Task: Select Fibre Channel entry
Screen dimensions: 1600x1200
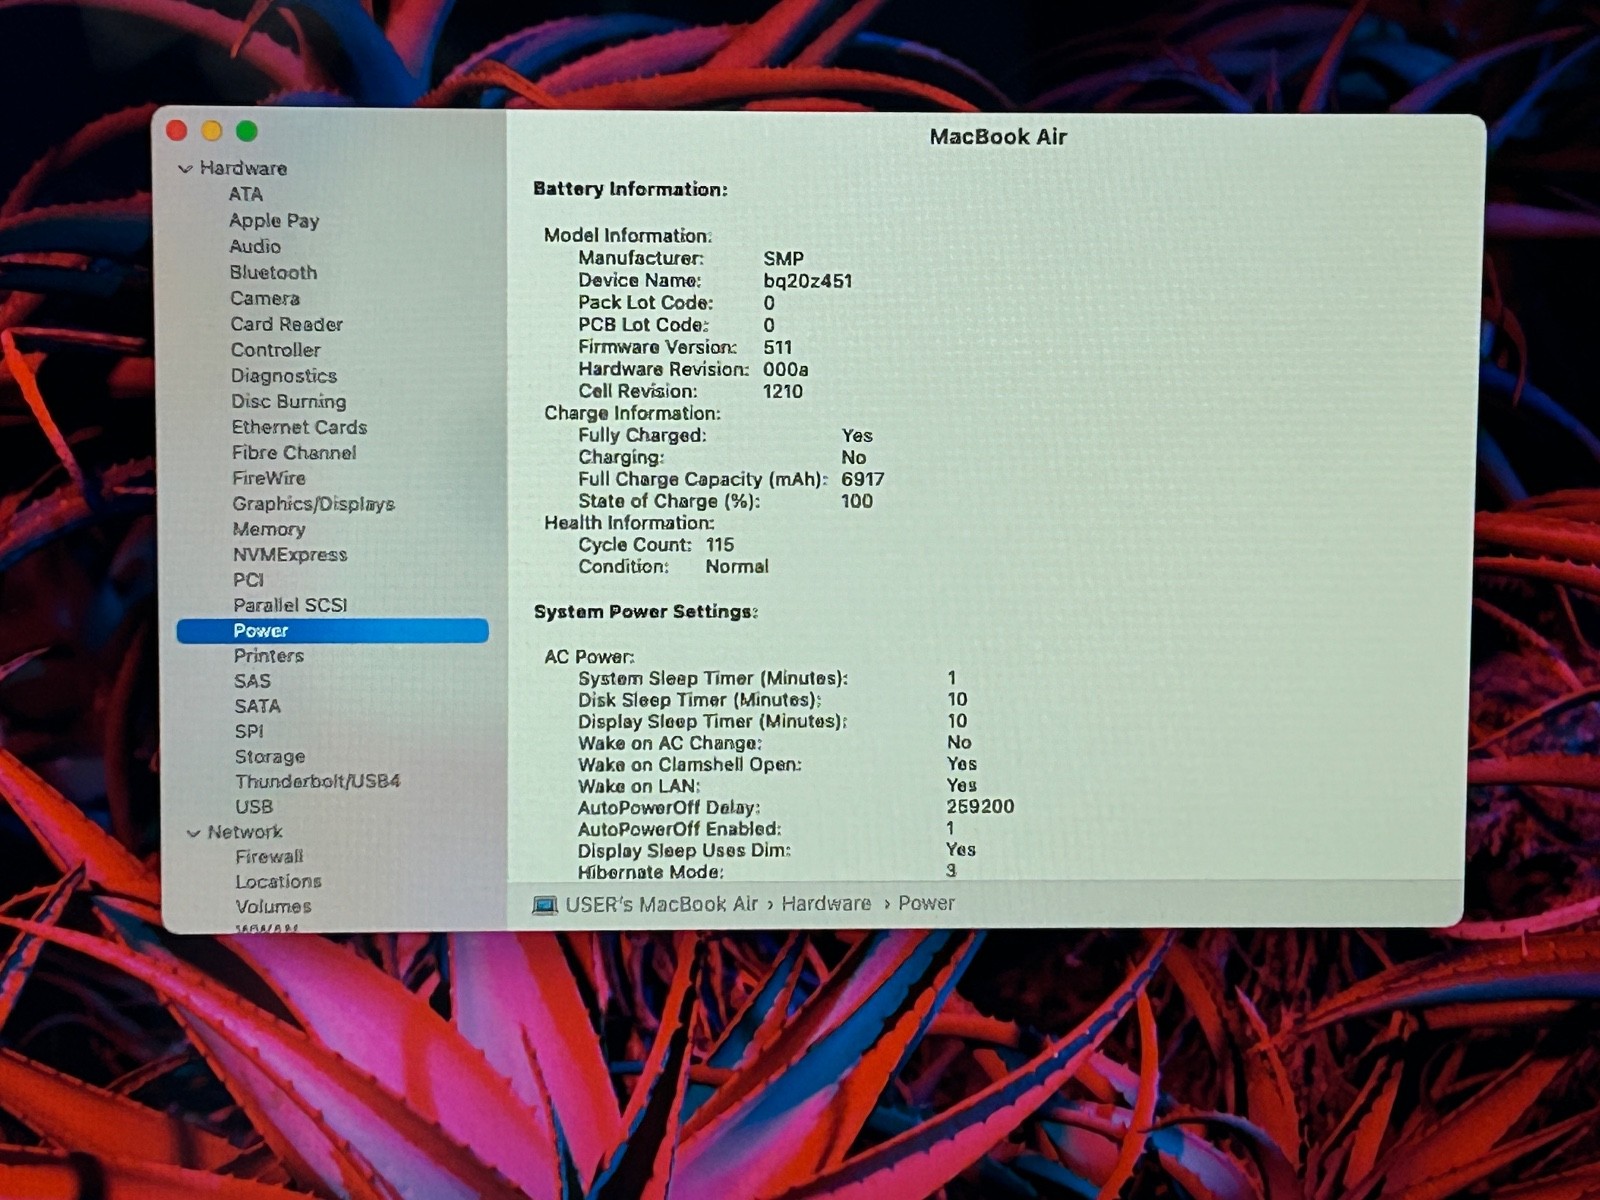Action: [294, 453]
